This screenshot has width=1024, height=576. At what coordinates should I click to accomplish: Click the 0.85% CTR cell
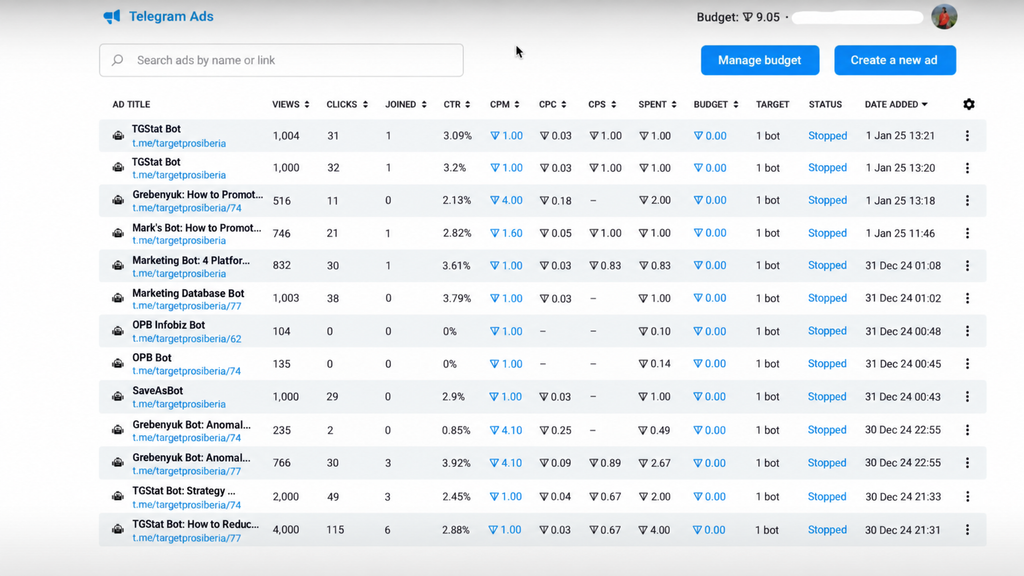tap(456, 430)
